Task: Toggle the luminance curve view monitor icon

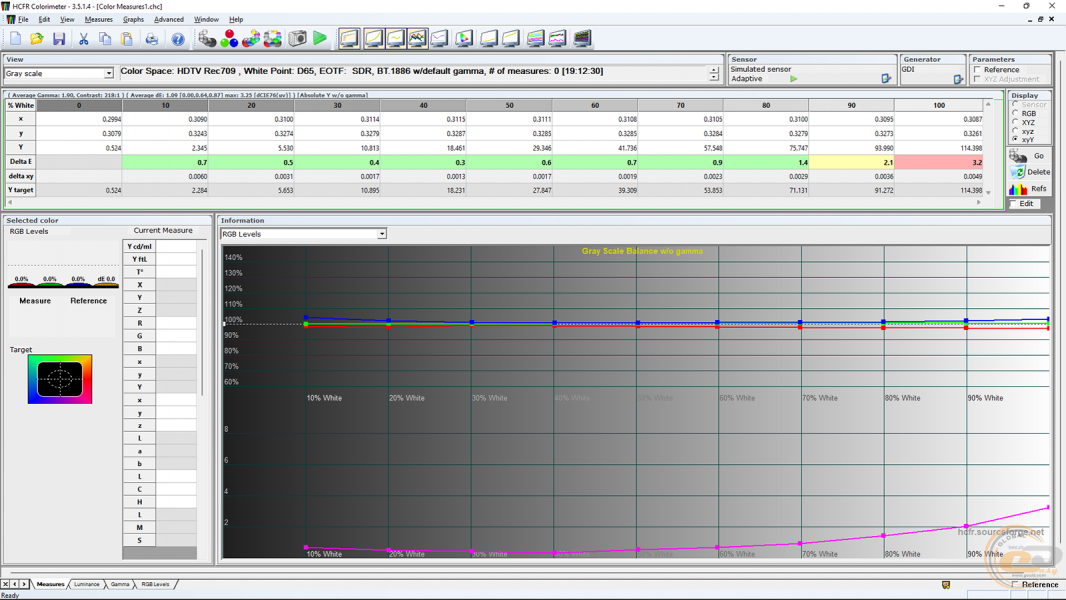Action: click(373, 39)
